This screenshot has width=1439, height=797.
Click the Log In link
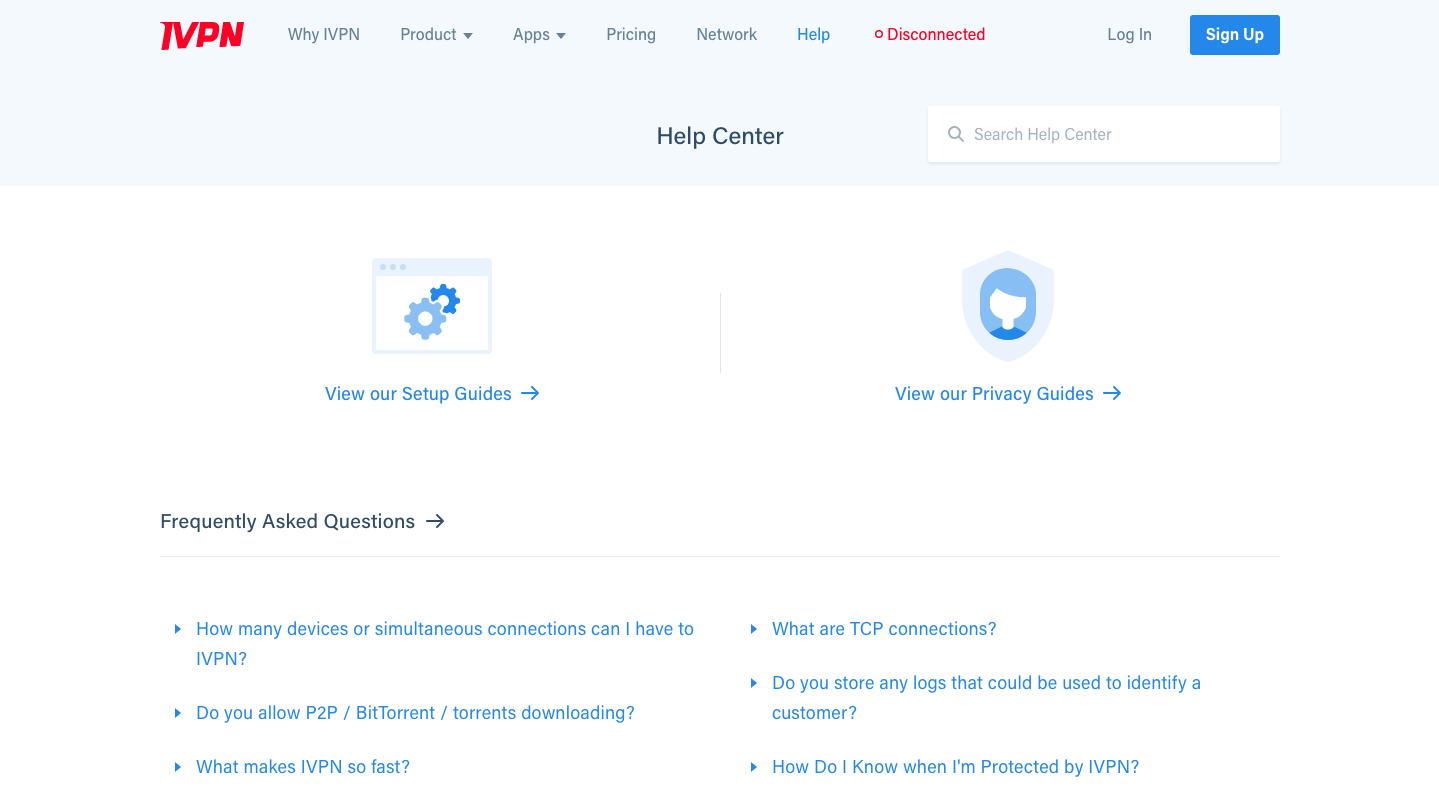click(1129, 34)
